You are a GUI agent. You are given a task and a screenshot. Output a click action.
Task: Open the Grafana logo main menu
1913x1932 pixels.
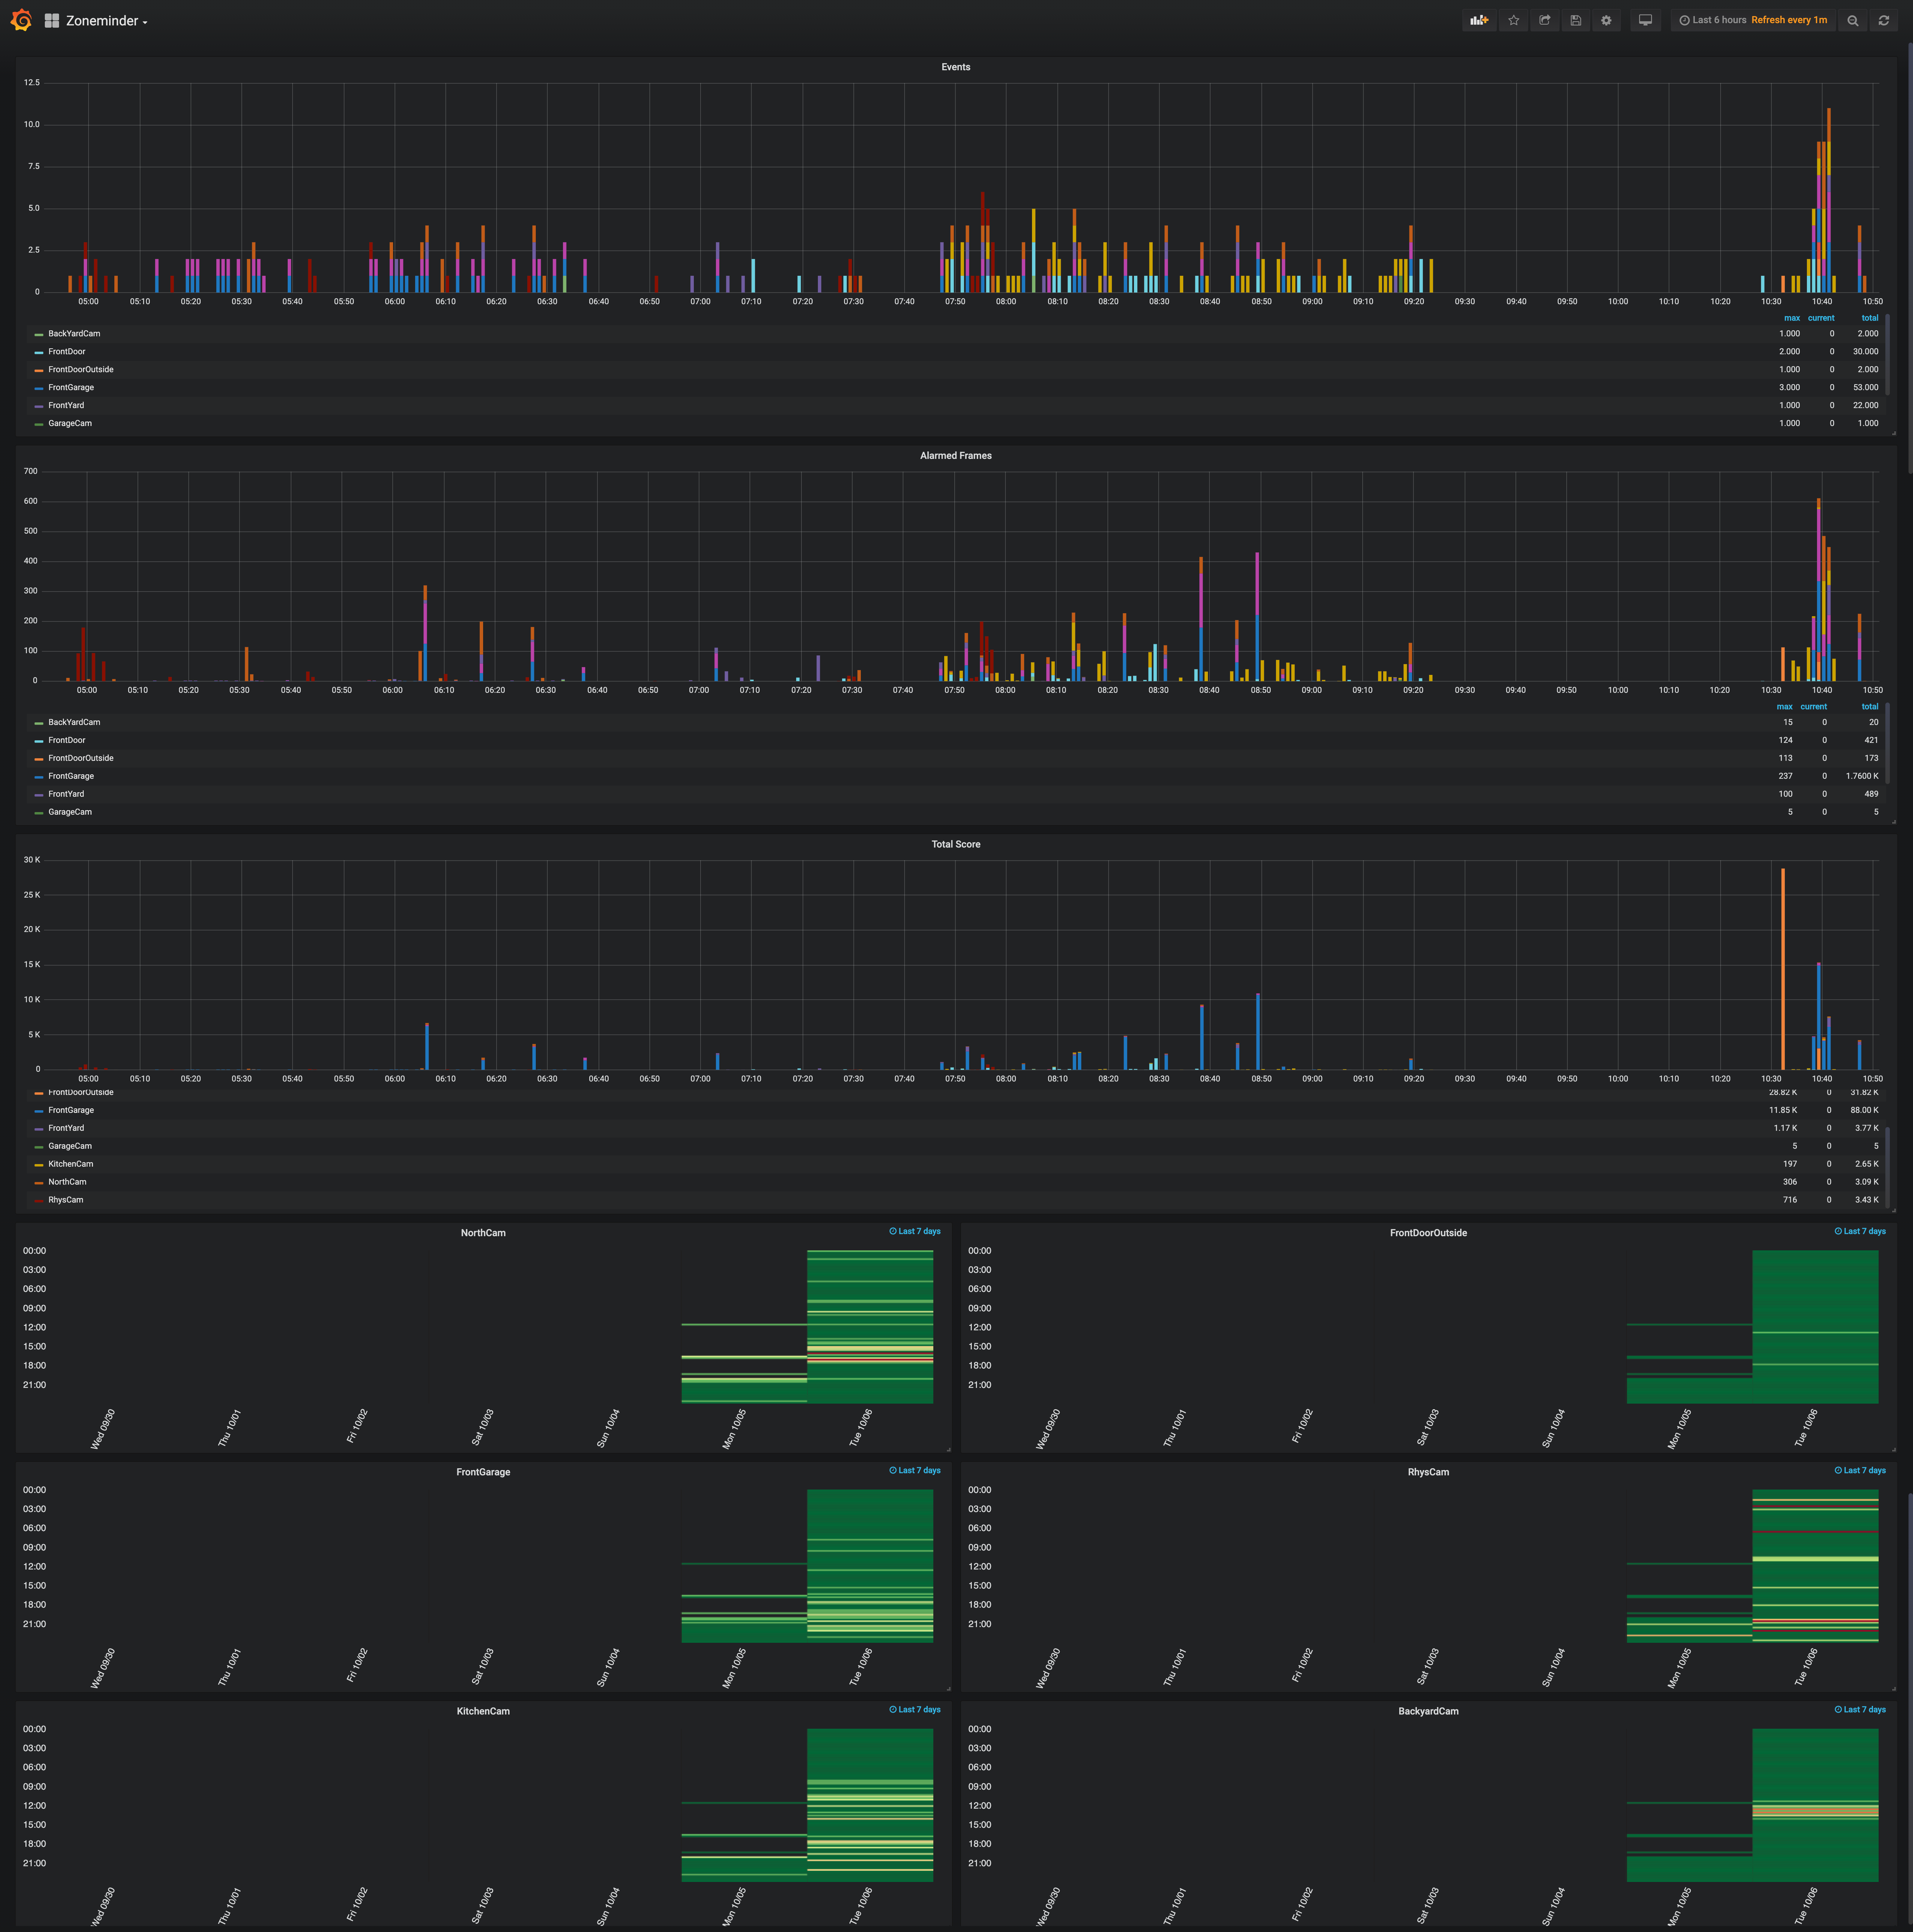(x=21, y=20)
